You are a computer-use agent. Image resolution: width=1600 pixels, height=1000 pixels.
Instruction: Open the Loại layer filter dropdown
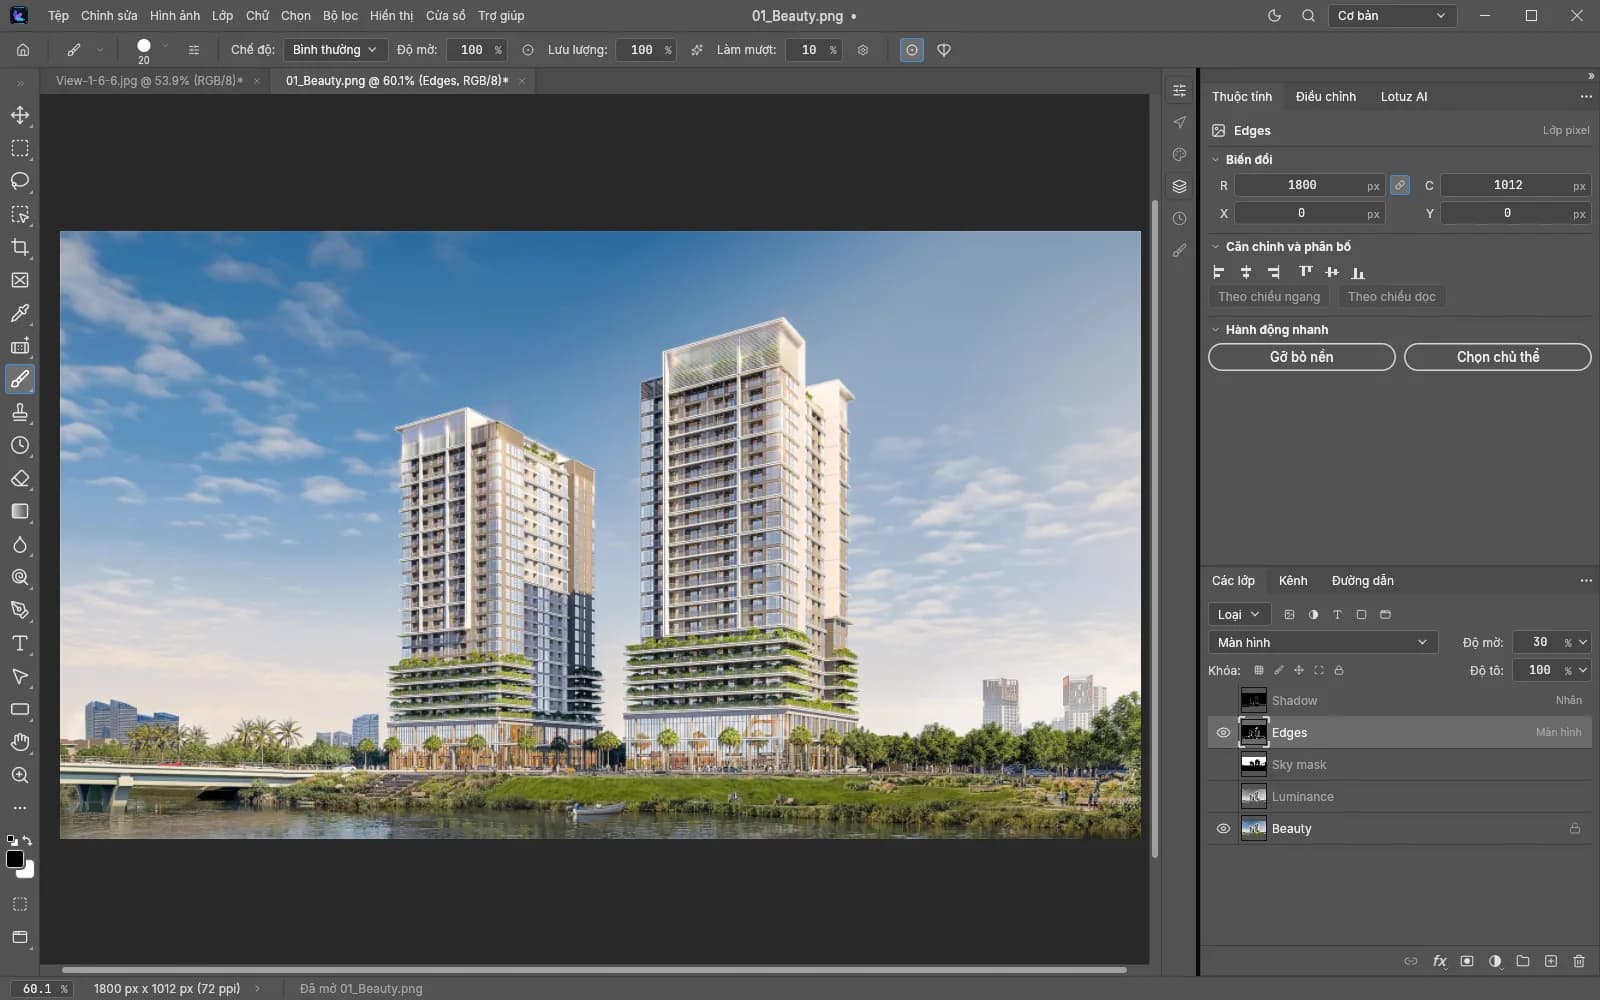[x=1239, y=614]
